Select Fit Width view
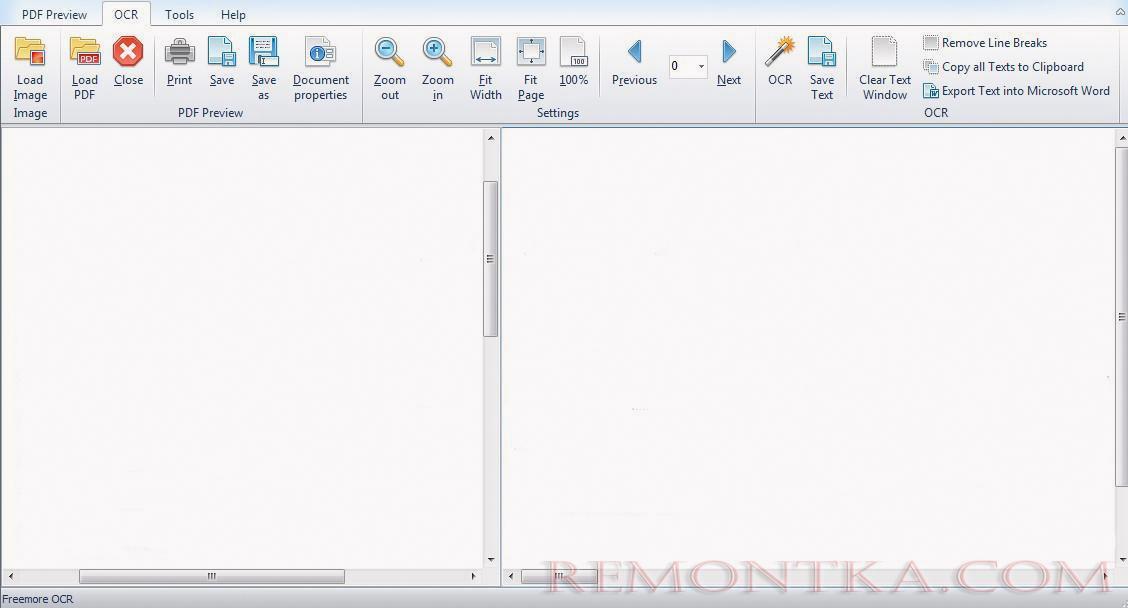This screenshot has height=608, width=1128. (486, 52)
